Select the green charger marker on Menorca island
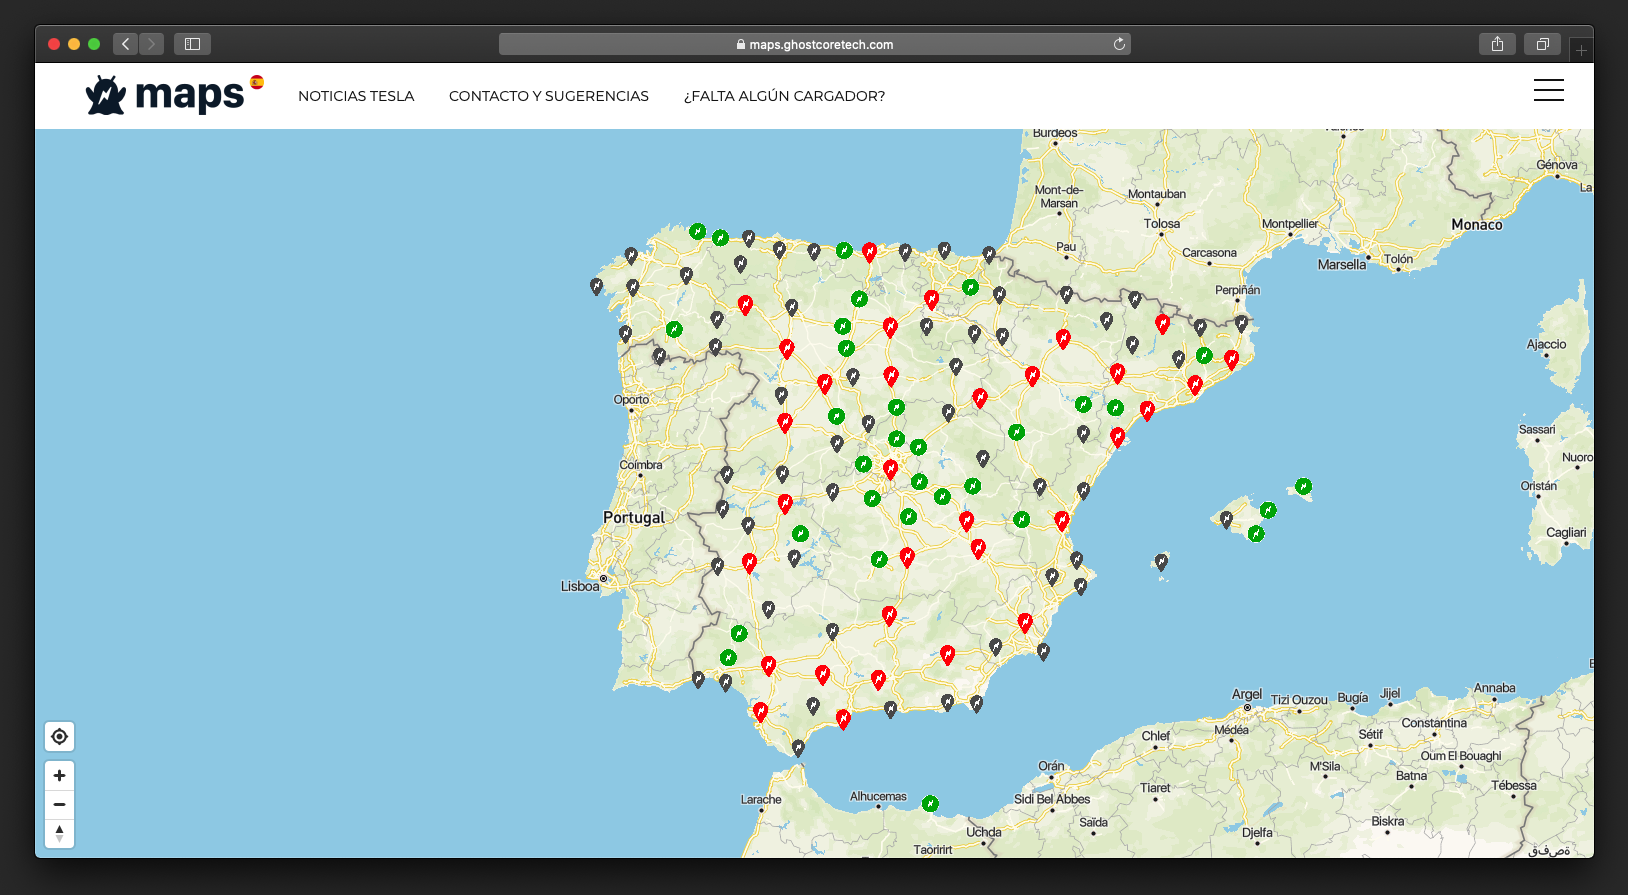The height and width of the screenshot is (895, 1628). coord(1303,486)
